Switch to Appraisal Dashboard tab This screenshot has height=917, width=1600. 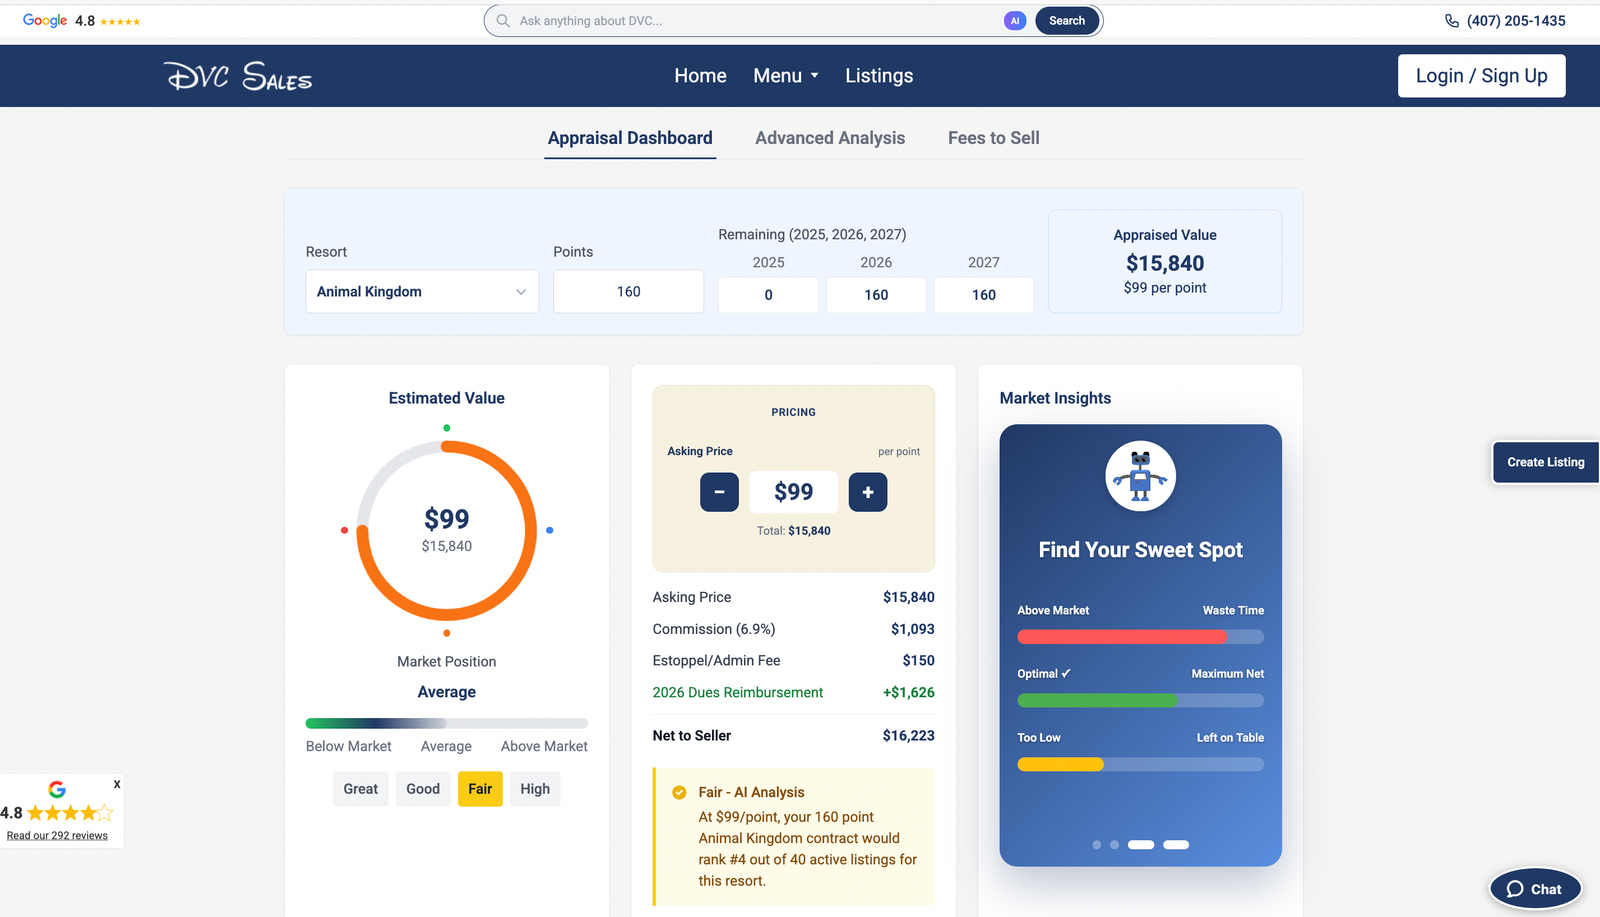tap(630, 138)
